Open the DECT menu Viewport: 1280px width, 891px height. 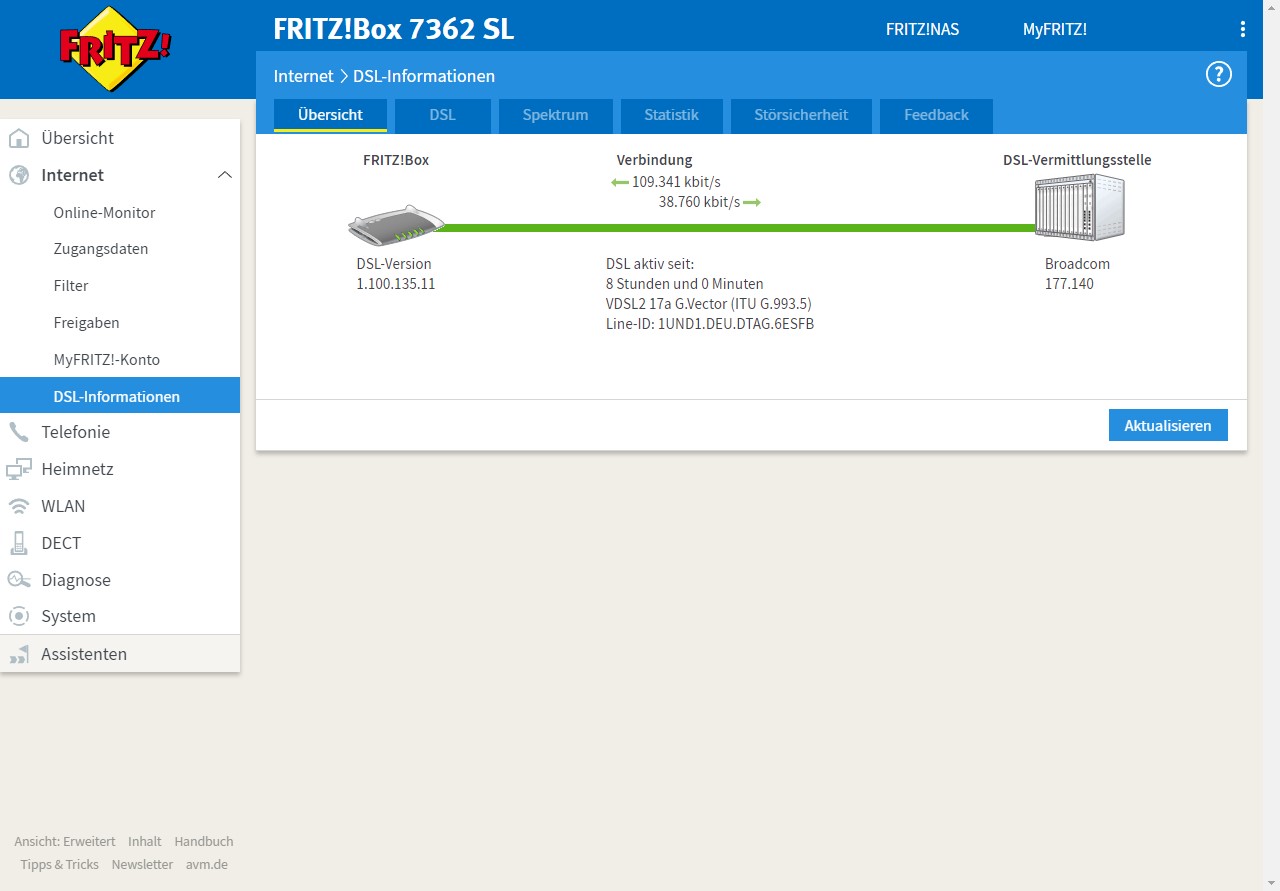tap(120, 543)
